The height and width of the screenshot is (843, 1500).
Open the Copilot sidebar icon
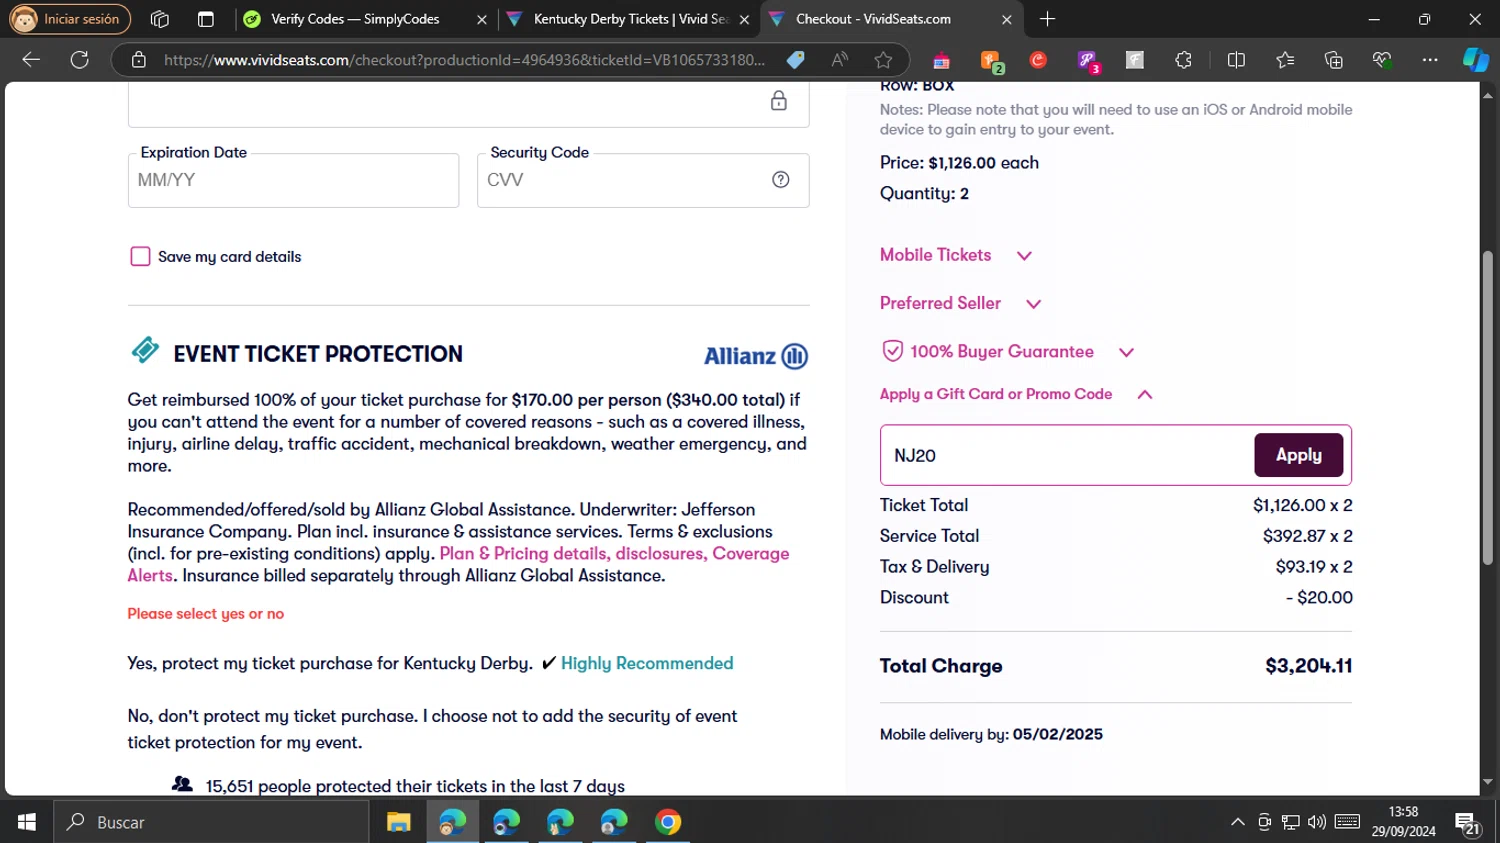point(1475,60)
